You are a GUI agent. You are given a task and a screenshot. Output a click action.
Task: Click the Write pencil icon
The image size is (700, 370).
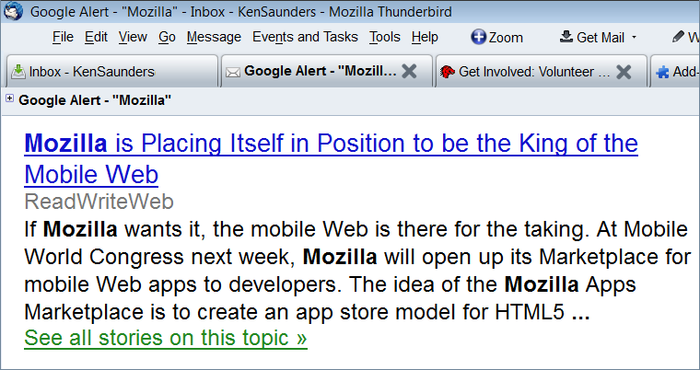click(x=678, y=36)
